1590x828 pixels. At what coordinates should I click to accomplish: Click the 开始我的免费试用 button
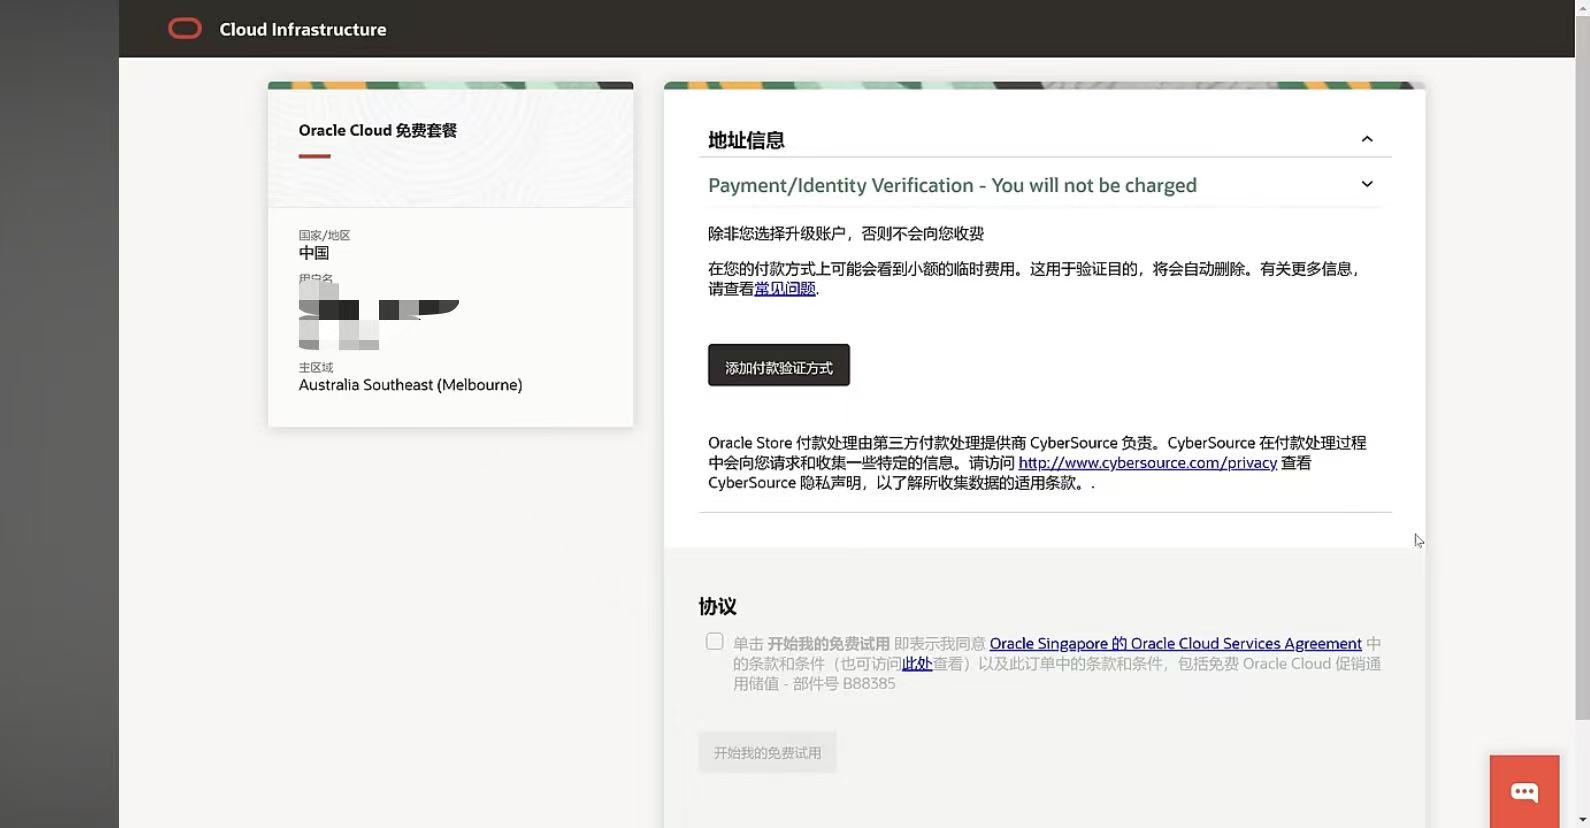(x=767, y=753)
